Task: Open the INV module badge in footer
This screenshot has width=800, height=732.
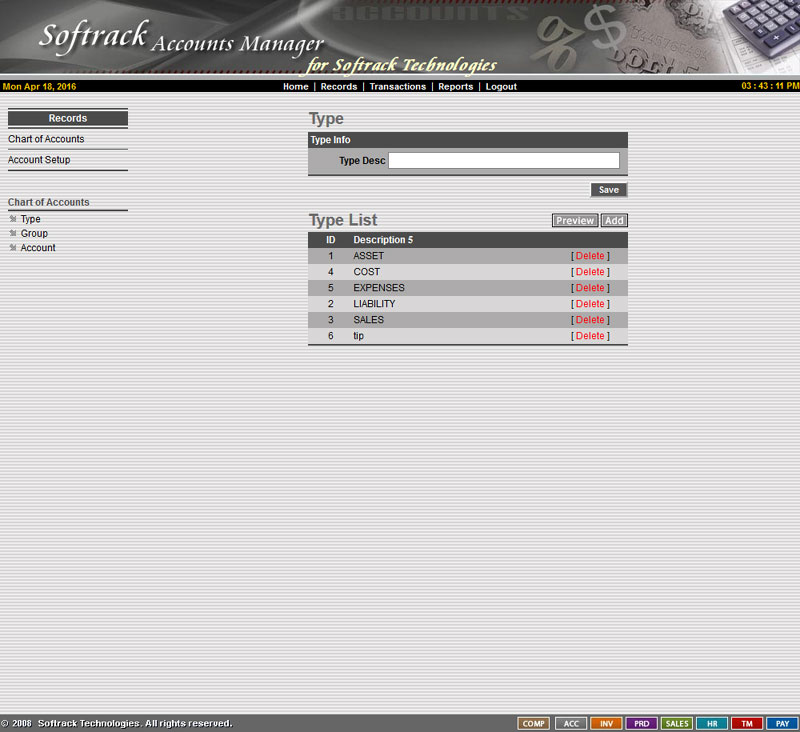Action: pos(606,723)
